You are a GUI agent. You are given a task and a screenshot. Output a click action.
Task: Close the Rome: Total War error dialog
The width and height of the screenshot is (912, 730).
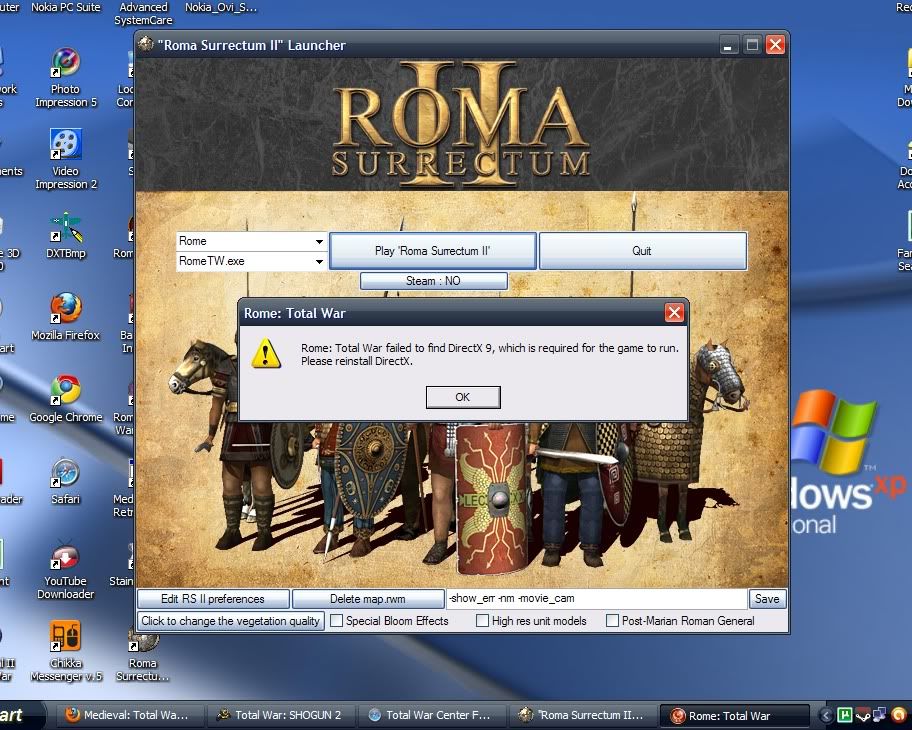[x=674, y=314]
